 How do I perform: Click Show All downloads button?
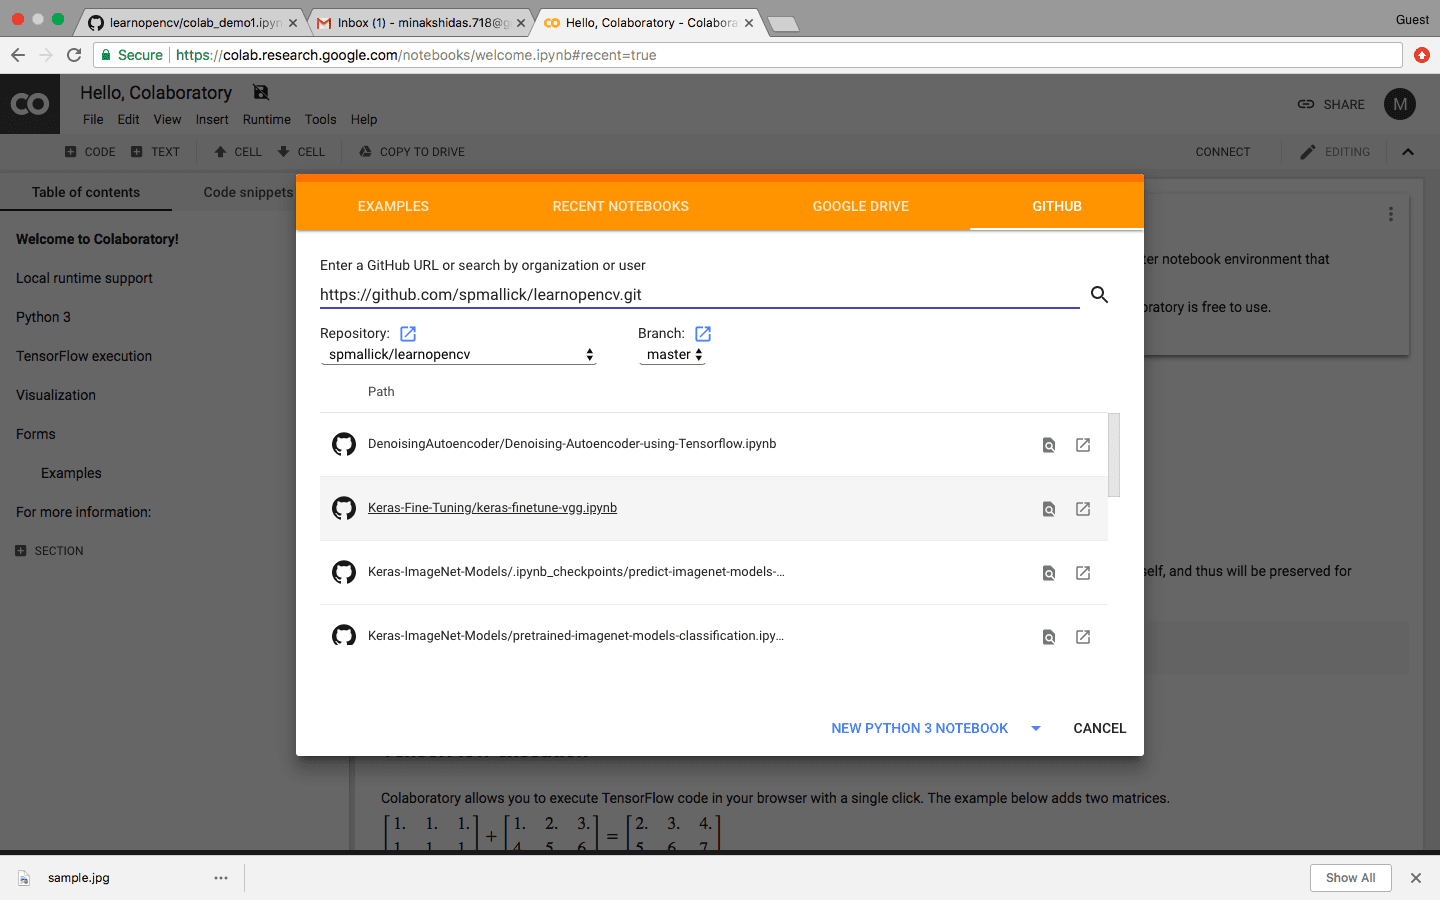tap(1350, 878)
